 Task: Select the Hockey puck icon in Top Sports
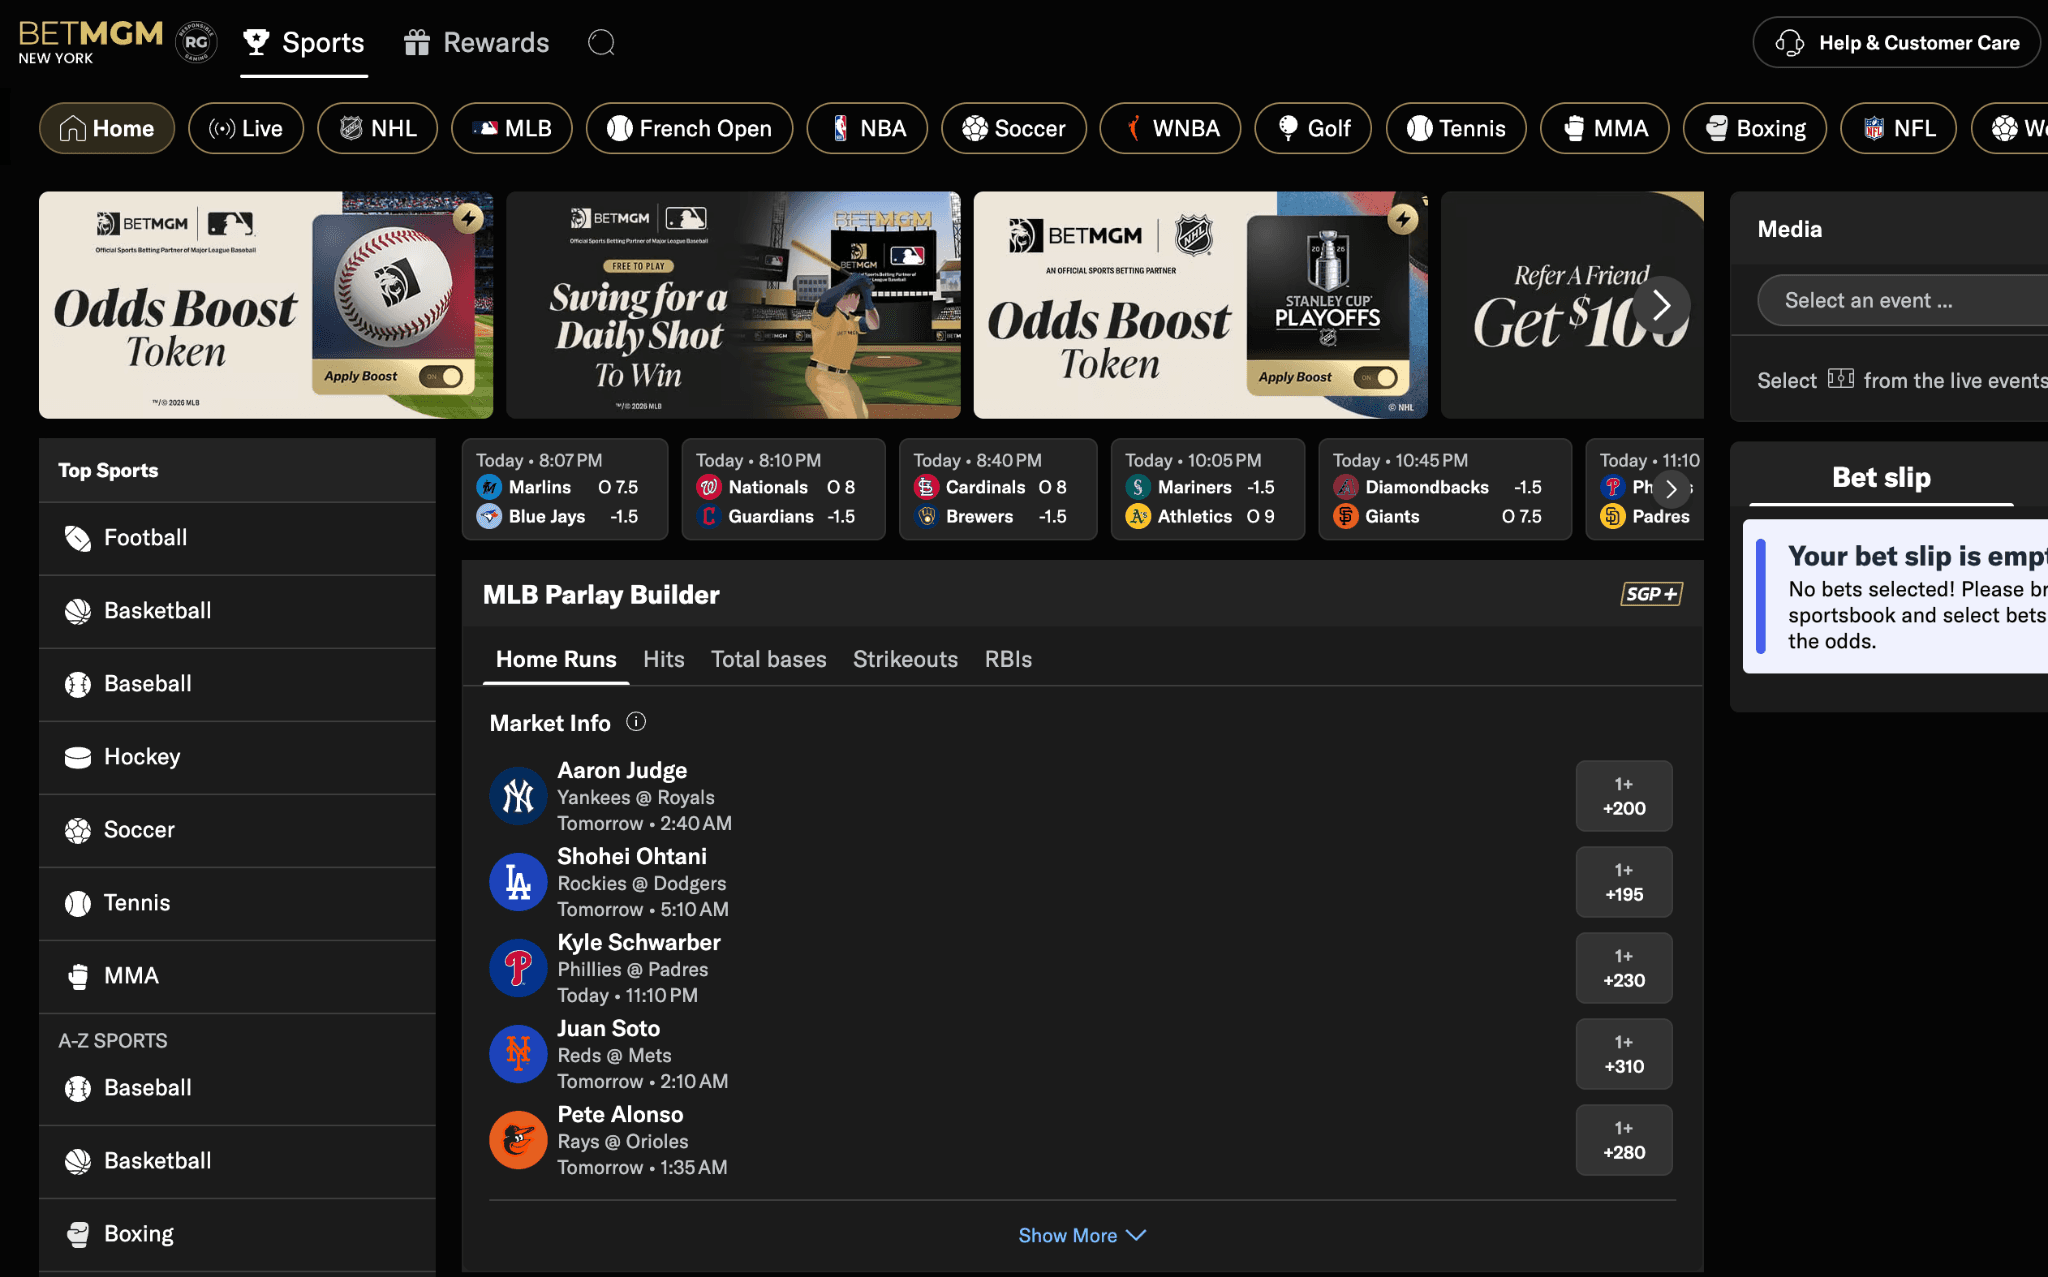point(77,757)
